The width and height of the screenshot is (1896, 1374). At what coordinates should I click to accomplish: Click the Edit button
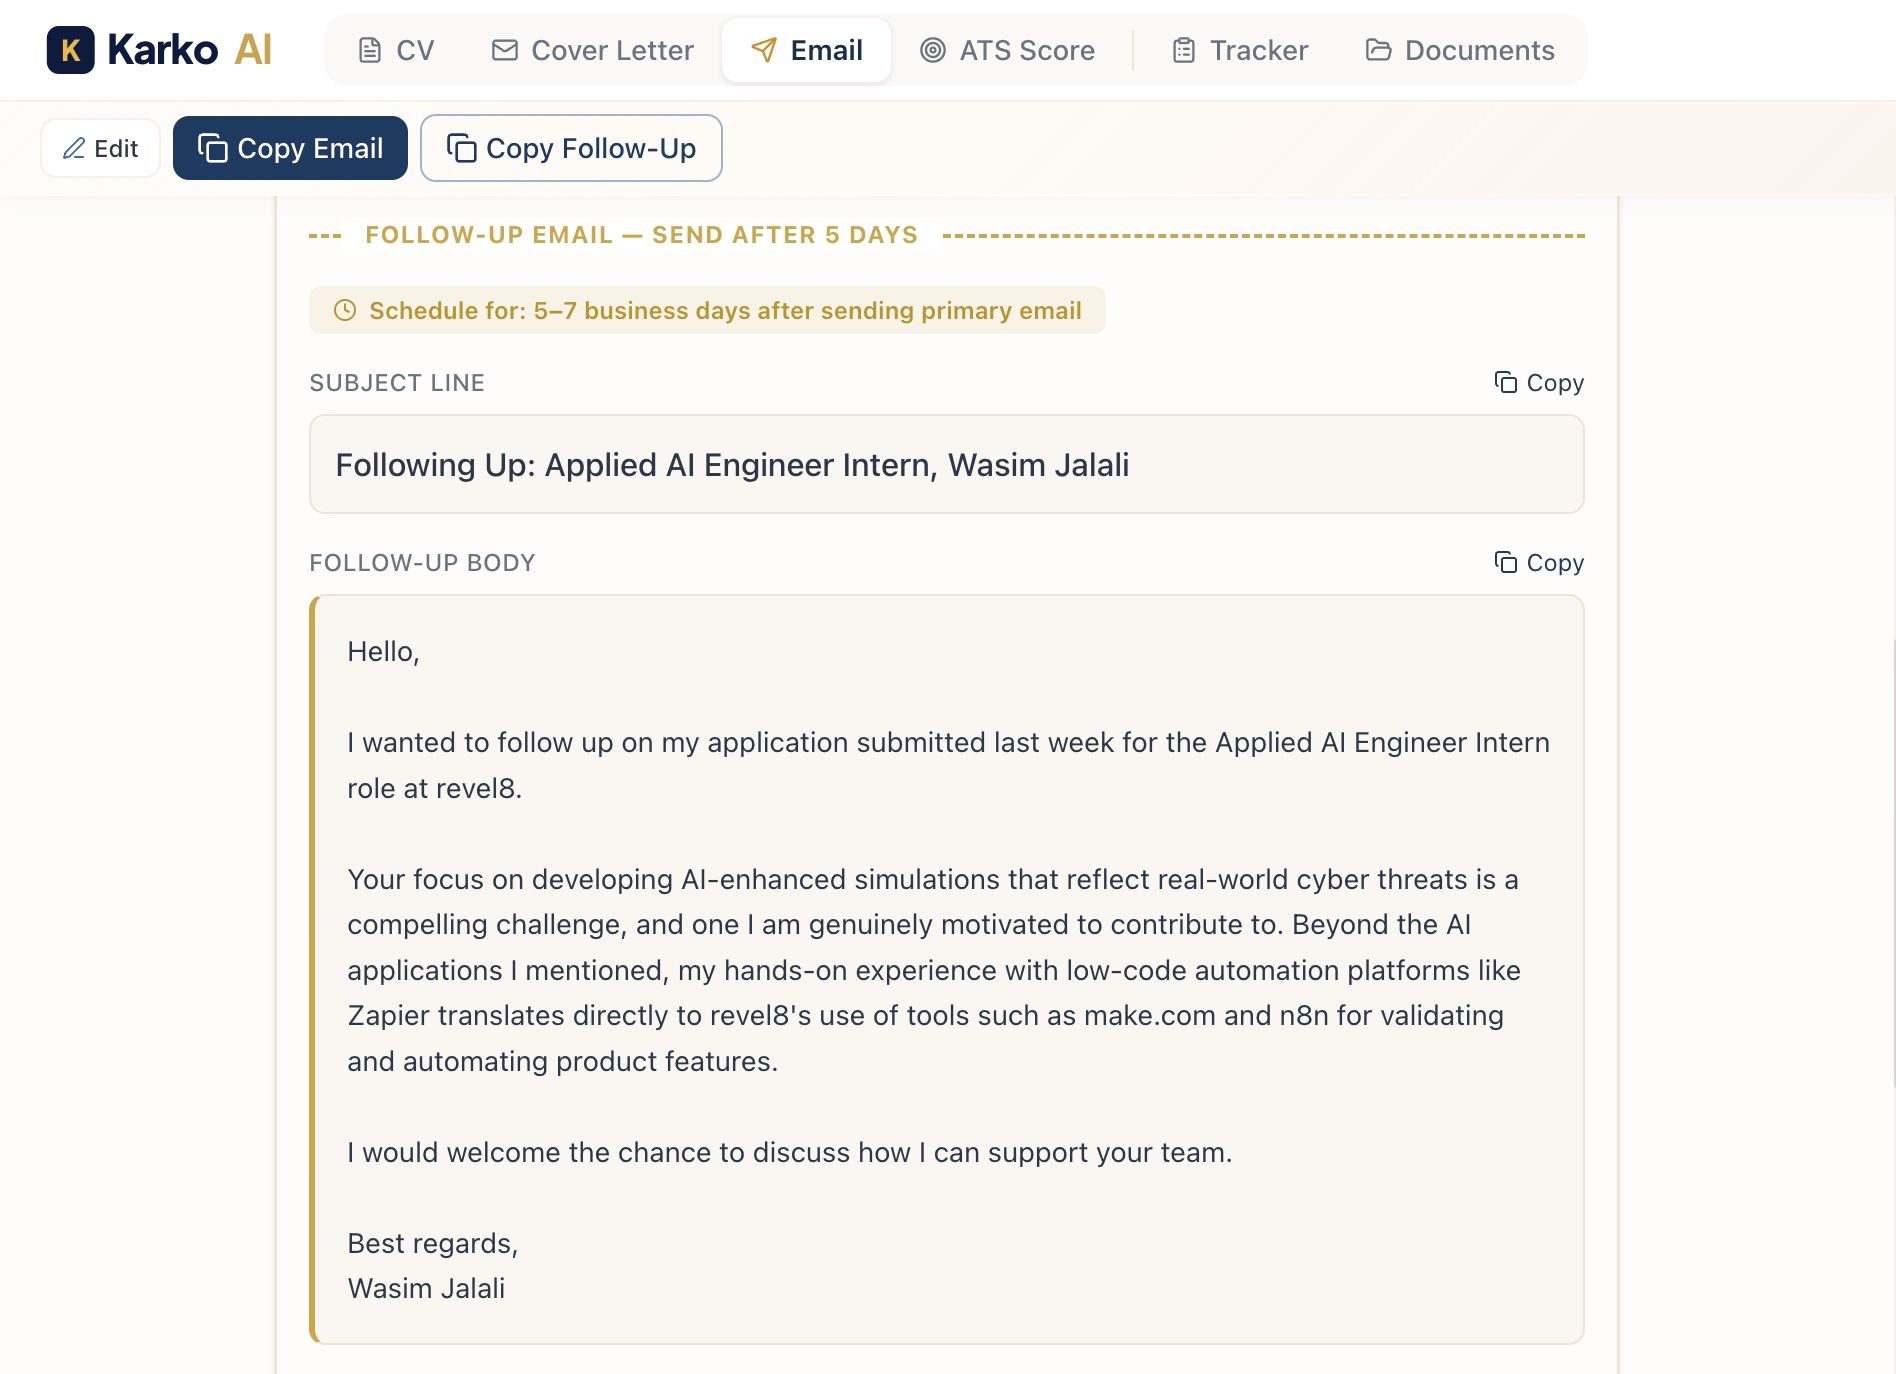click(99, 147)
